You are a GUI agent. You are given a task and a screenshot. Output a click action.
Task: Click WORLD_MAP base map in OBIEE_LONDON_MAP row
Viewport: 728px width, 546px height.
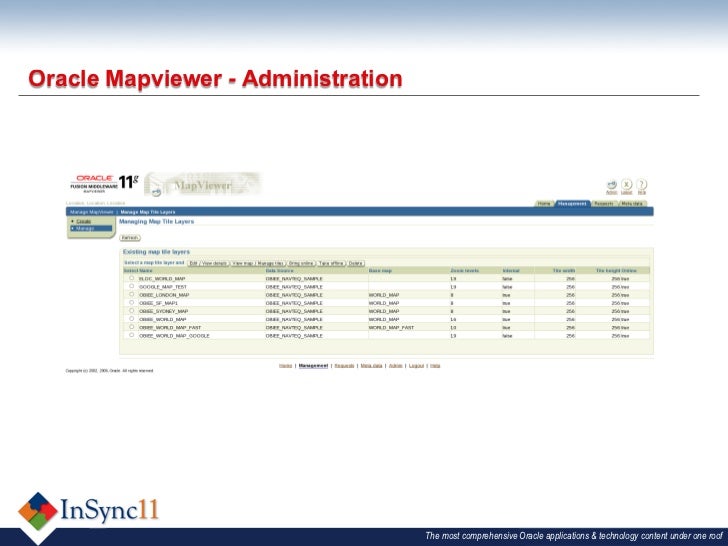click(x=384, y=295)
